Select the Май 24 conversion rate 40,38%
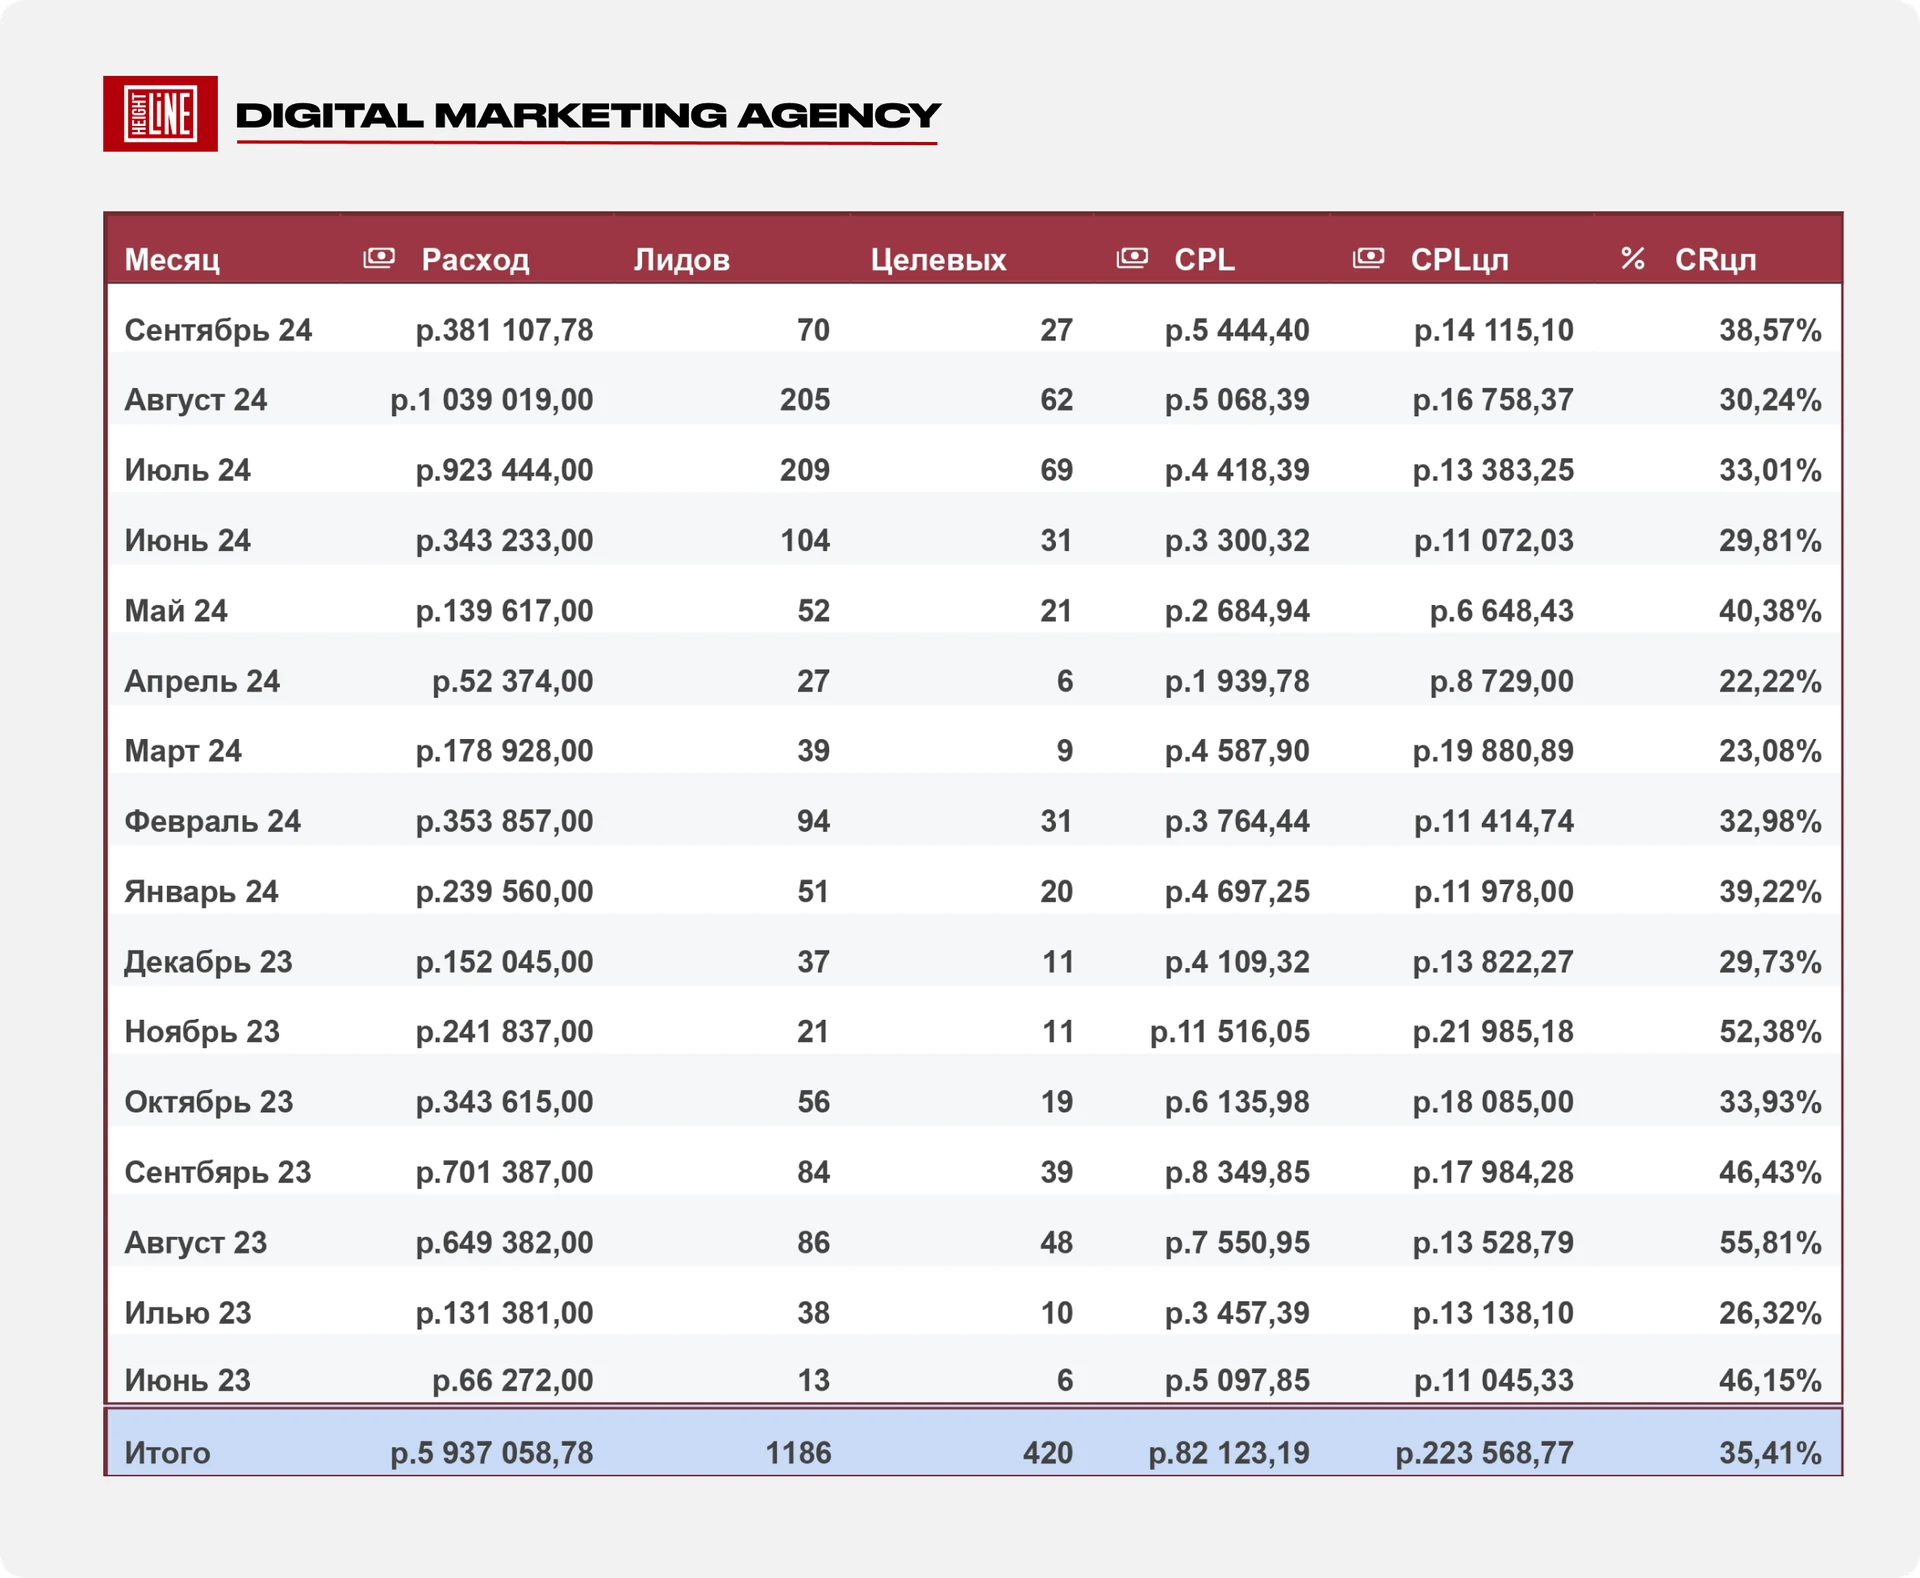 1770,610
